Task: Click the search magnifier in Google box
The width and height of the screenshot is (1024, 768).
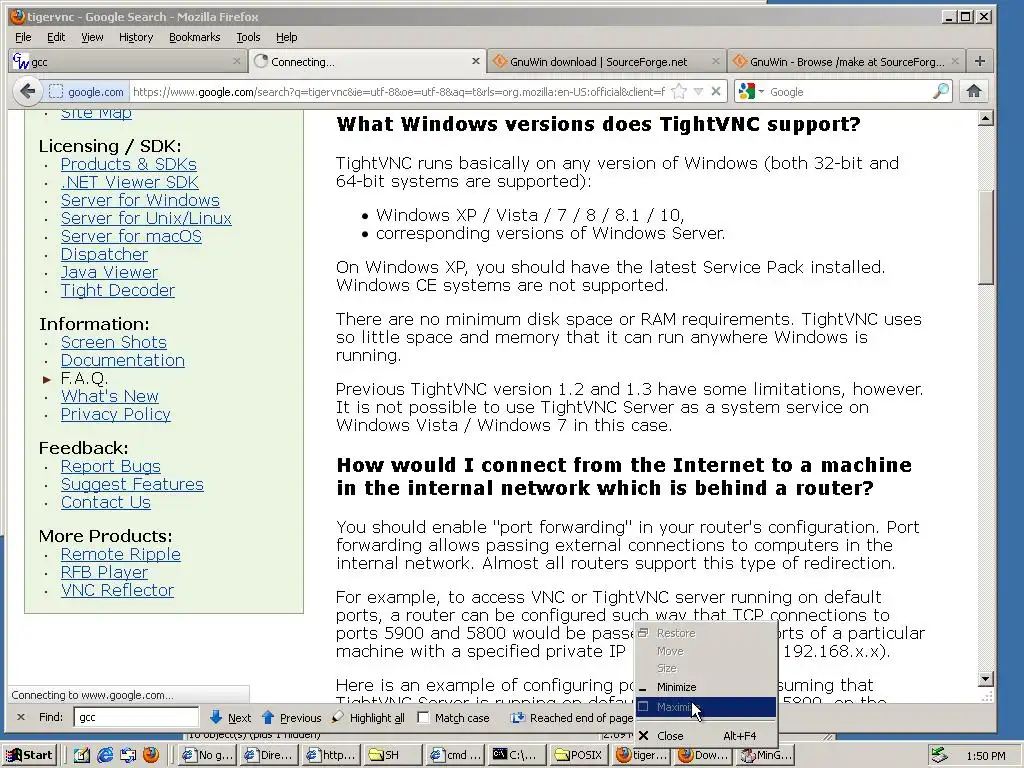Action: click(x=940, y=91)
